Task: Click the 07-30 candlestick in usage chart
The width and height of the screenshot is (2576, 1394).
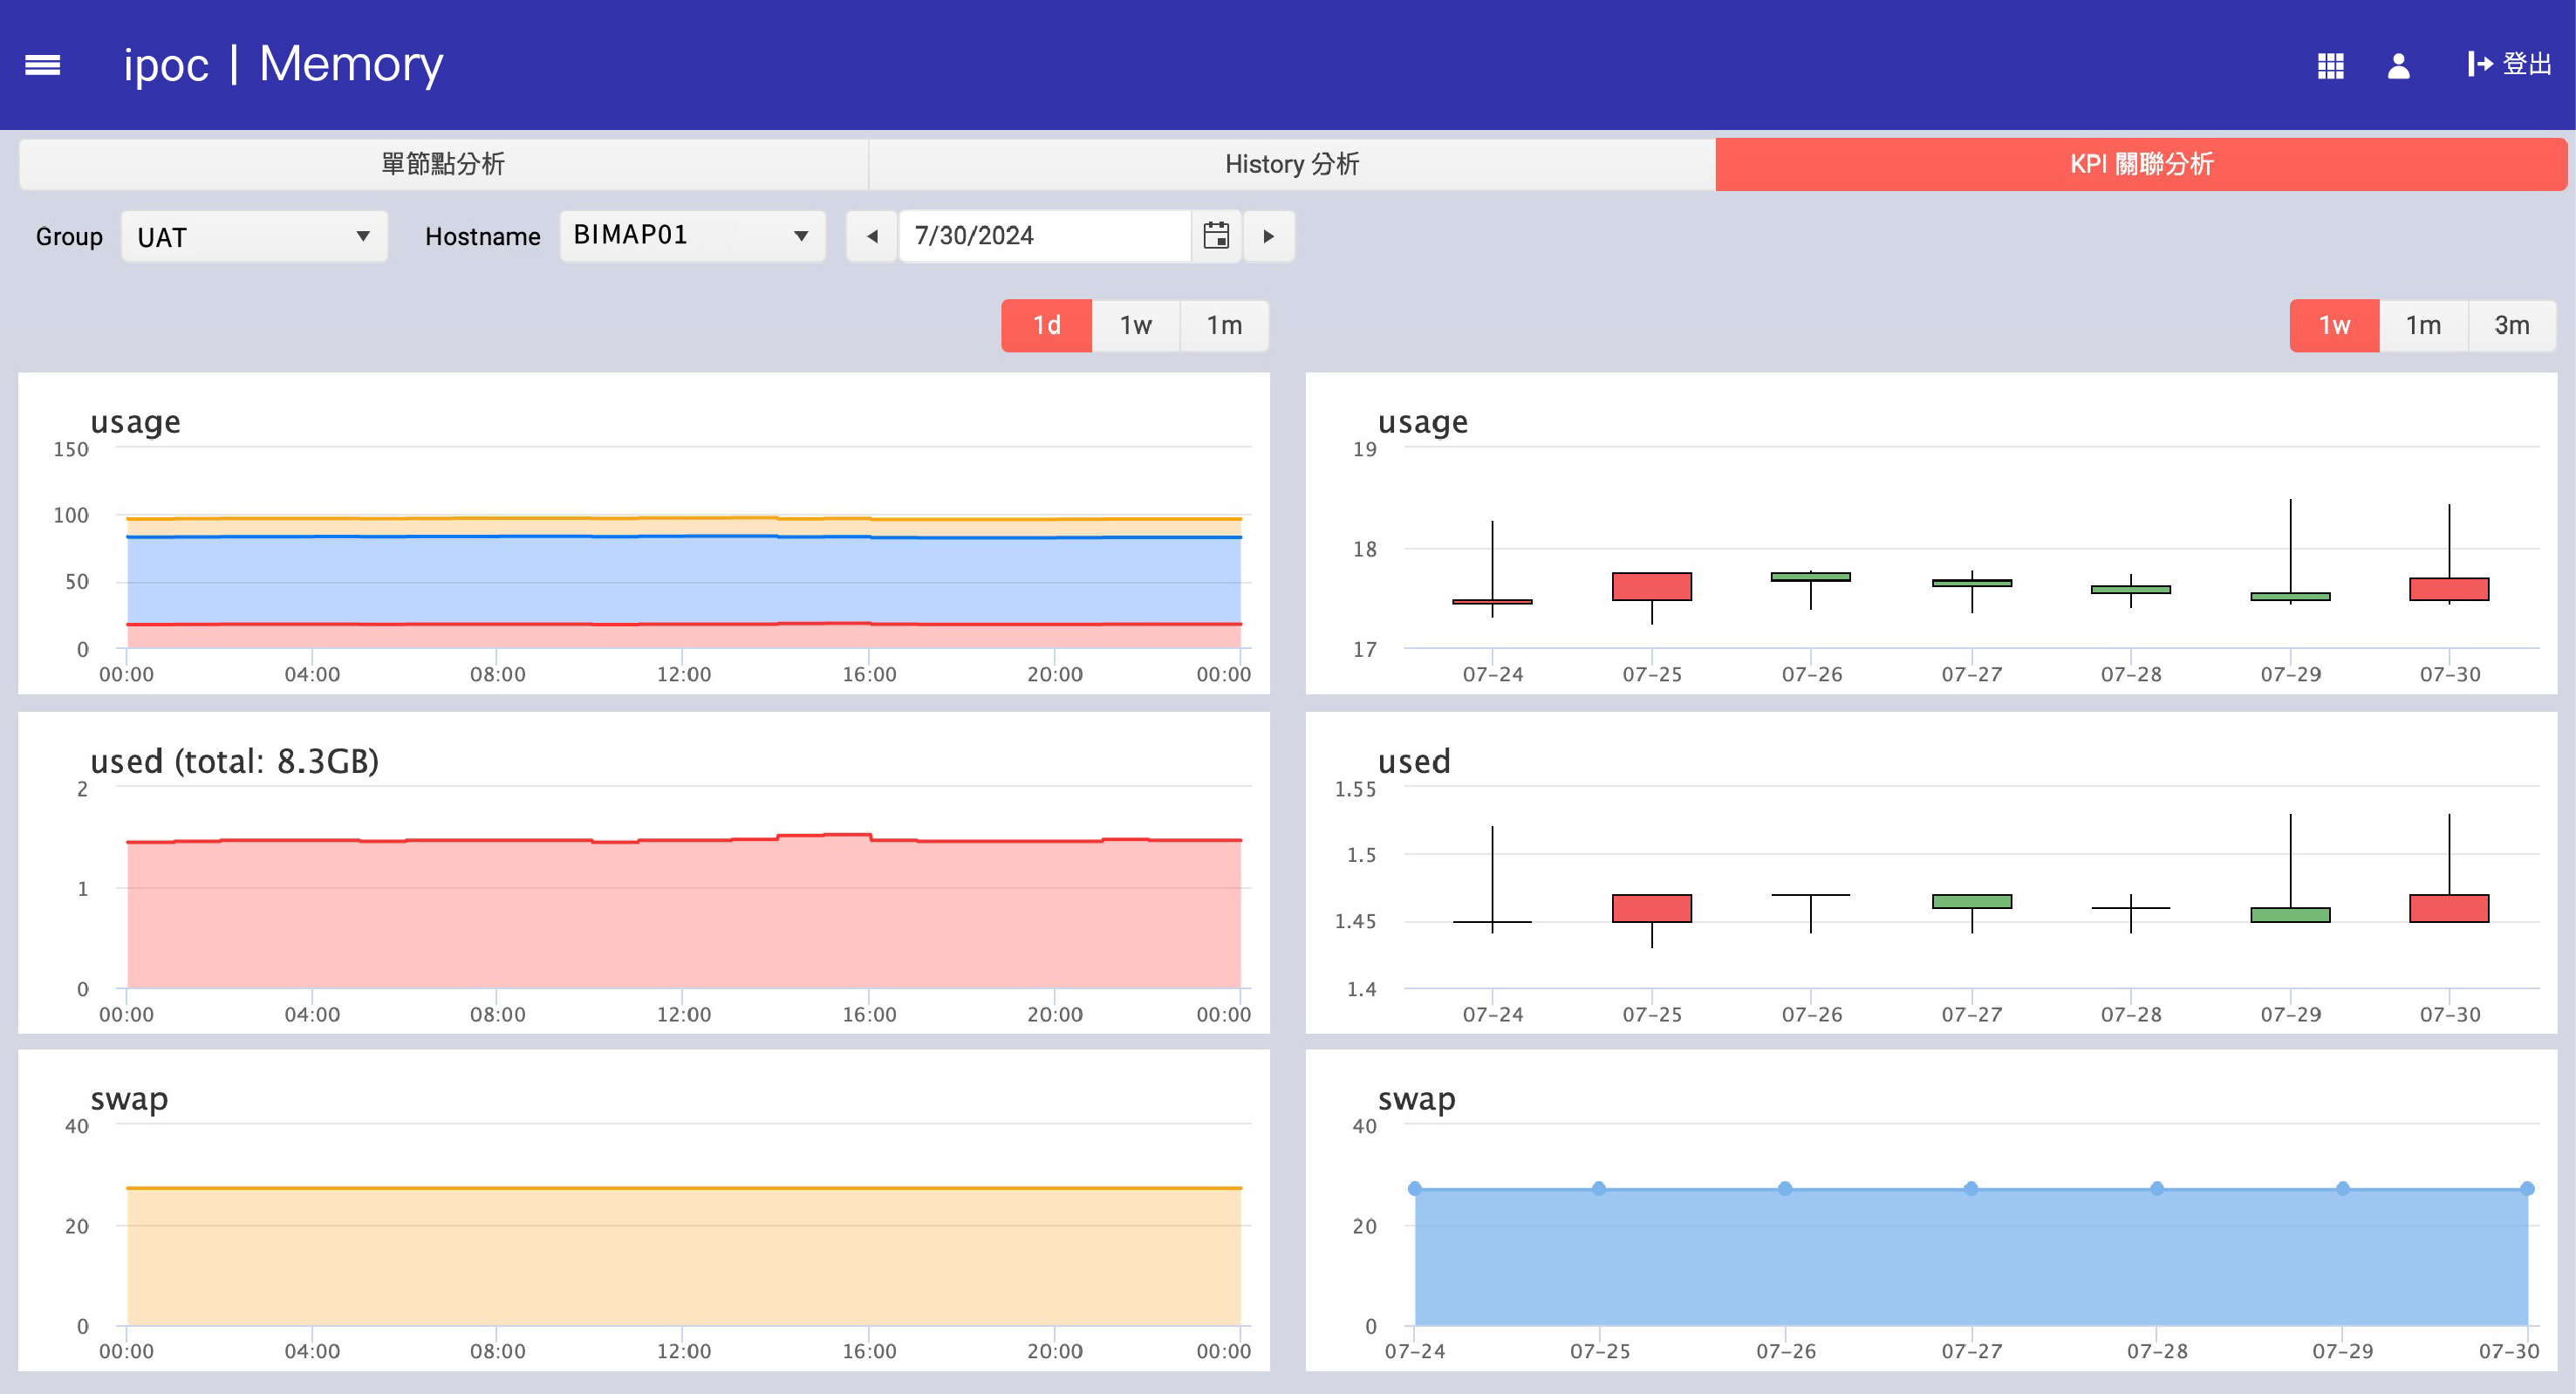Action: (2449, 589)
